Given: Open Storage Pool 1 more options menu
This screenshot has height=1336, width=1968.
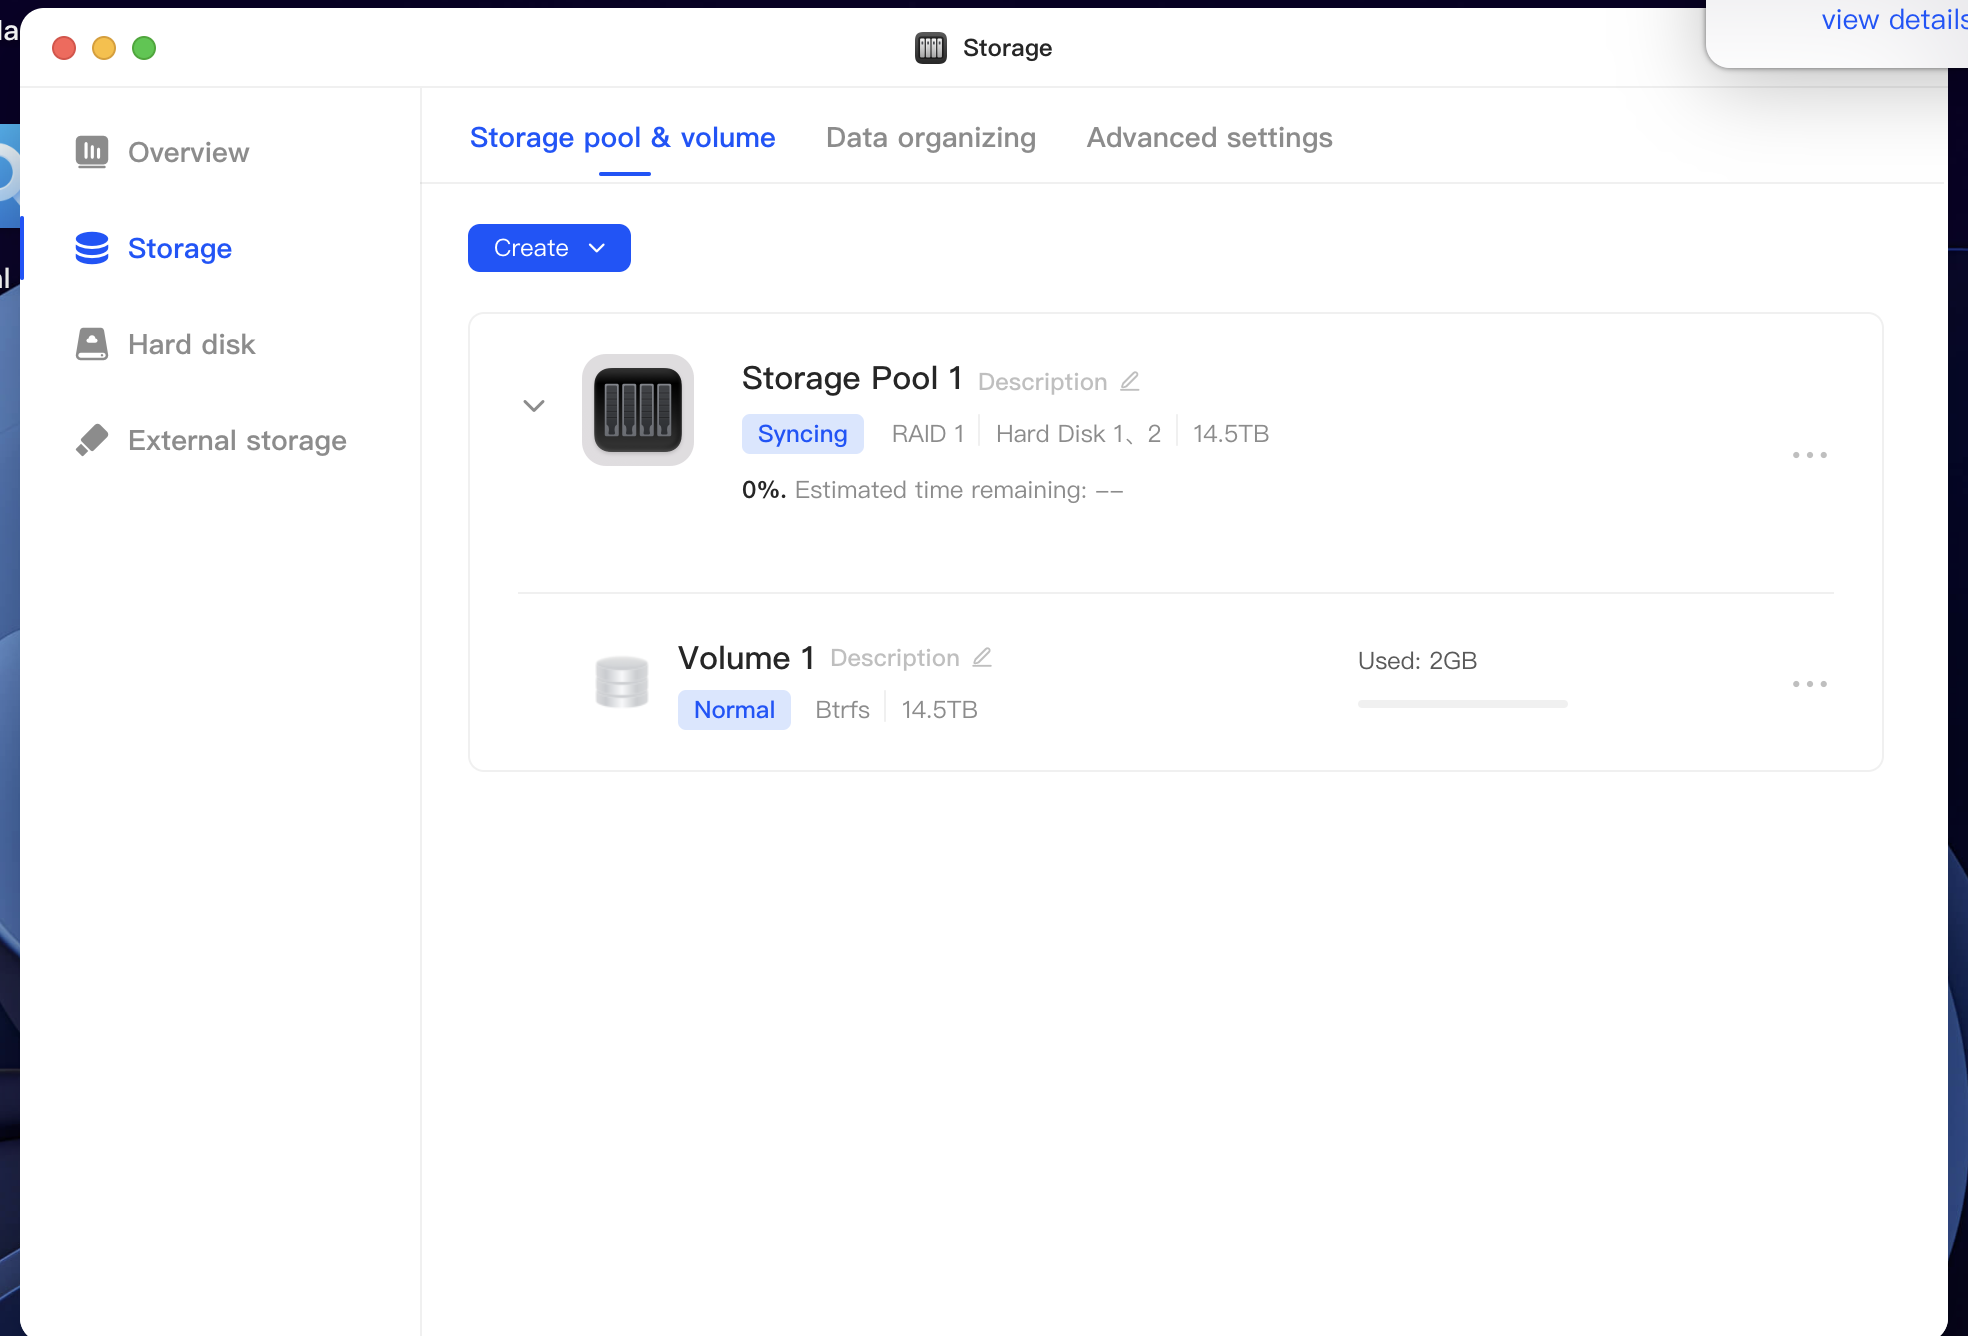Looking at the screenshot, I should tap(1810, 455).
